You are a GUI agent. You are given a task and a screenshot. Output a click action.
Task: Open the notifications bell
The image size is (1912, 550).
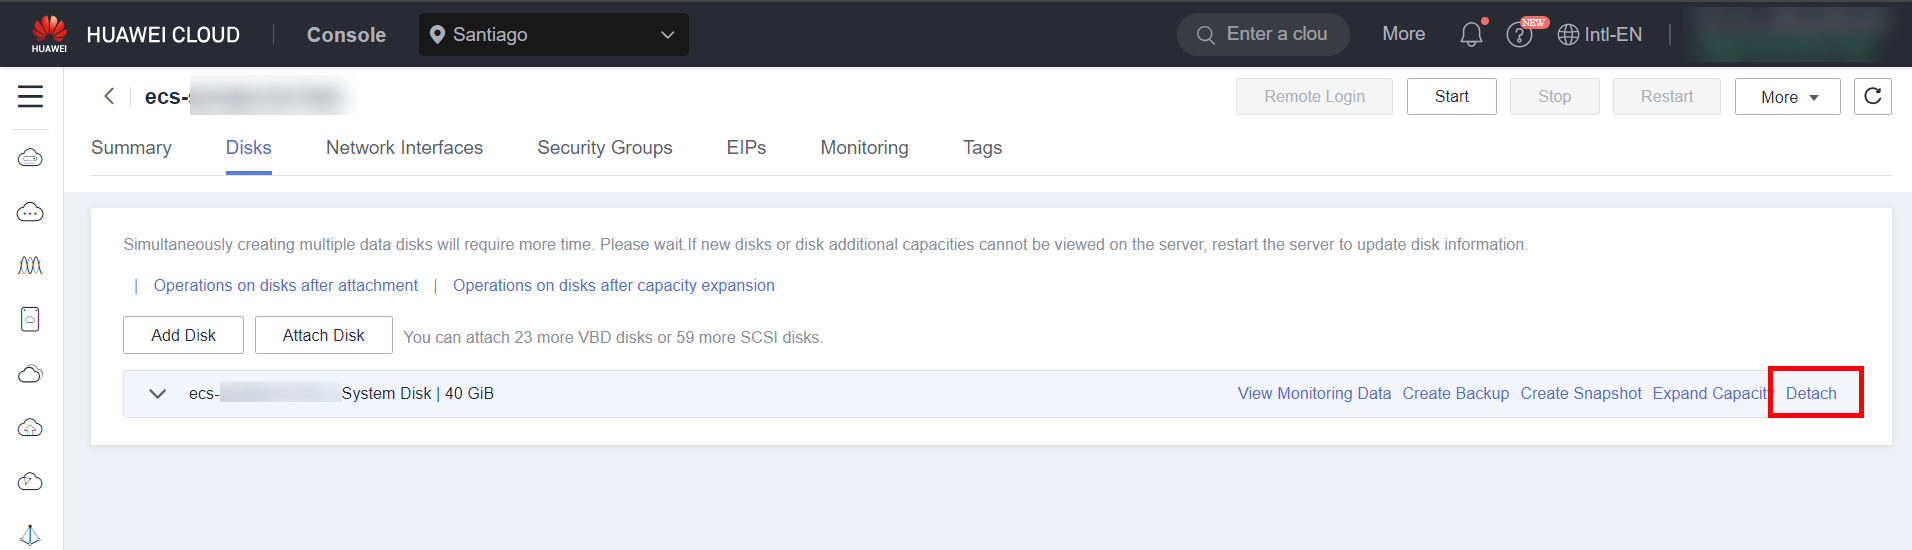(x=1471, y=35)
